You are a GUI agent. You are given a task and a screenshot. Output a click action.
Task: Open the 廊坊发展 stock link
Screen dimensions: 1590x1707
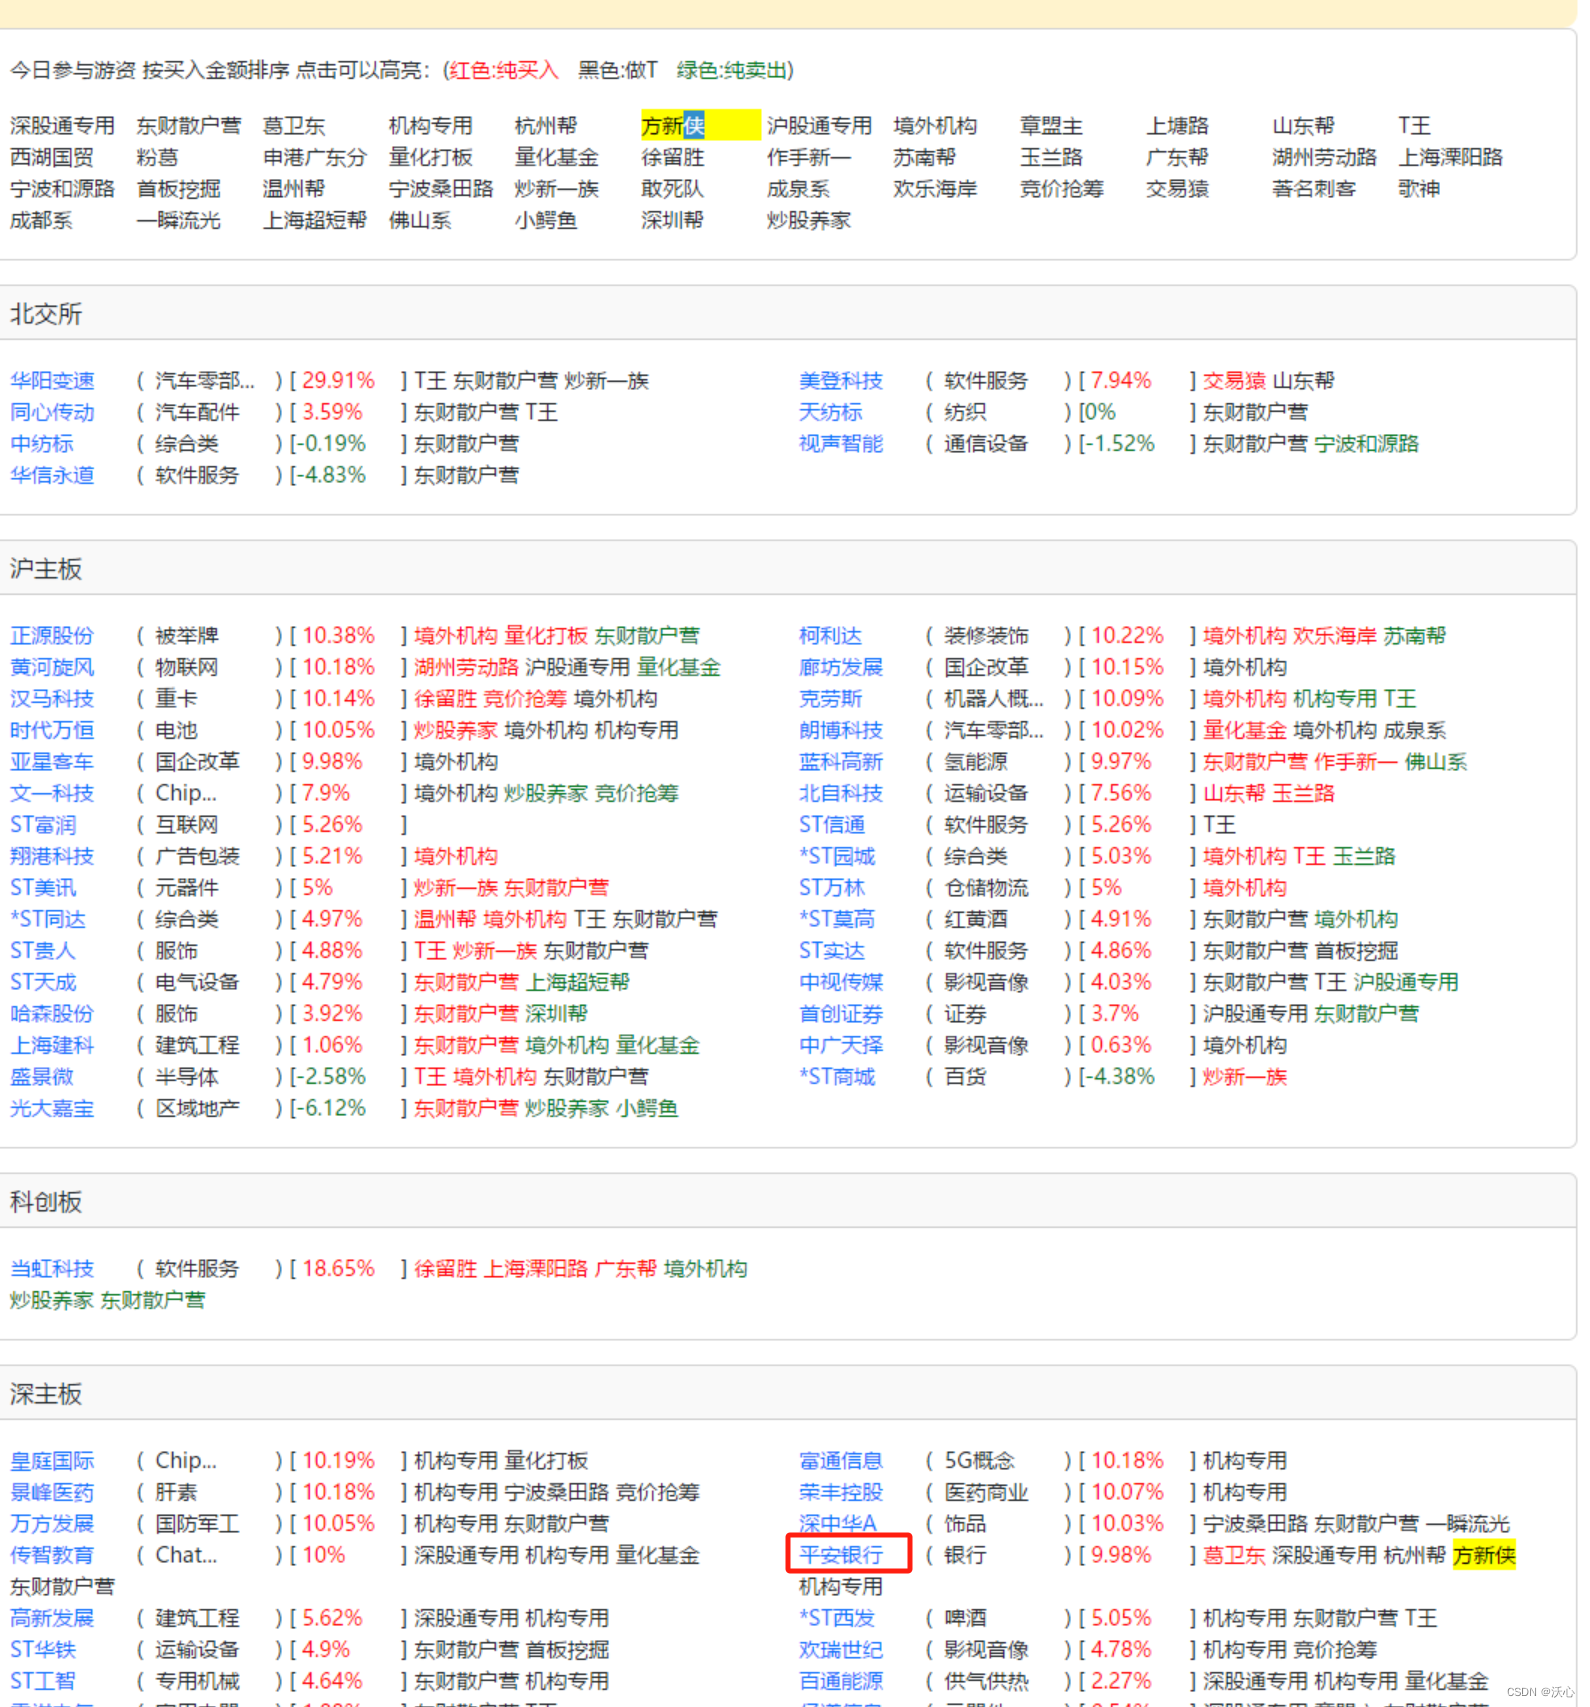[x=841, y=667]
